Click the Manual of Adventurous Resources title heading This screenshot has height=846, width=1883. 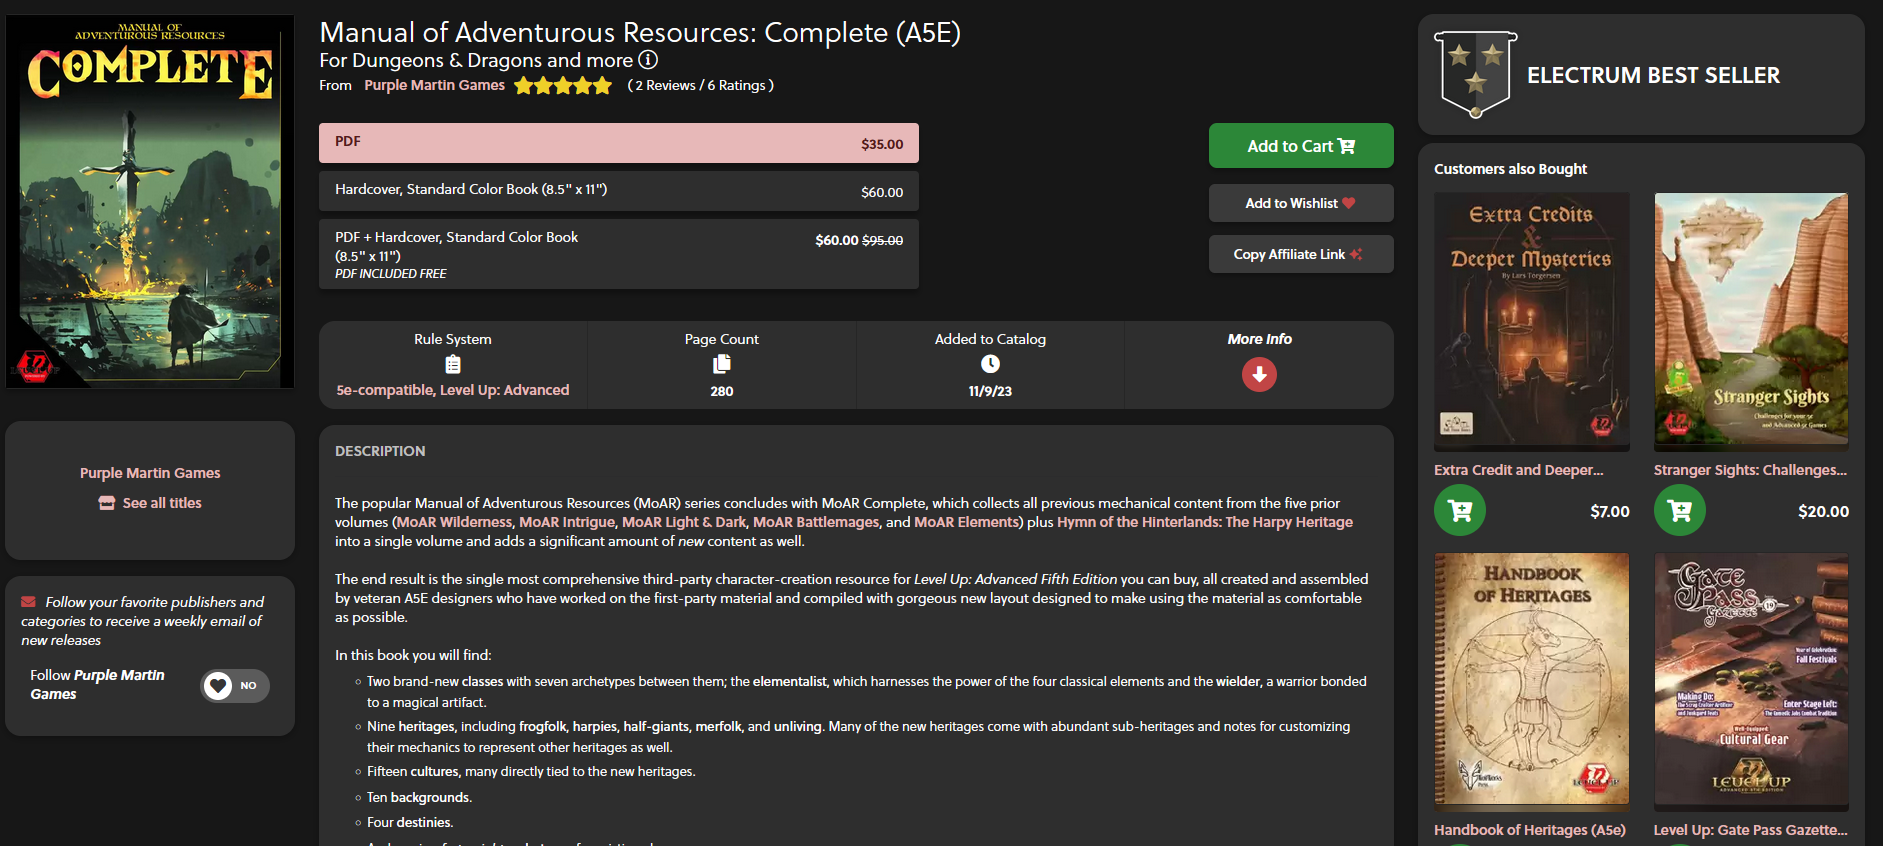[640, 32]
